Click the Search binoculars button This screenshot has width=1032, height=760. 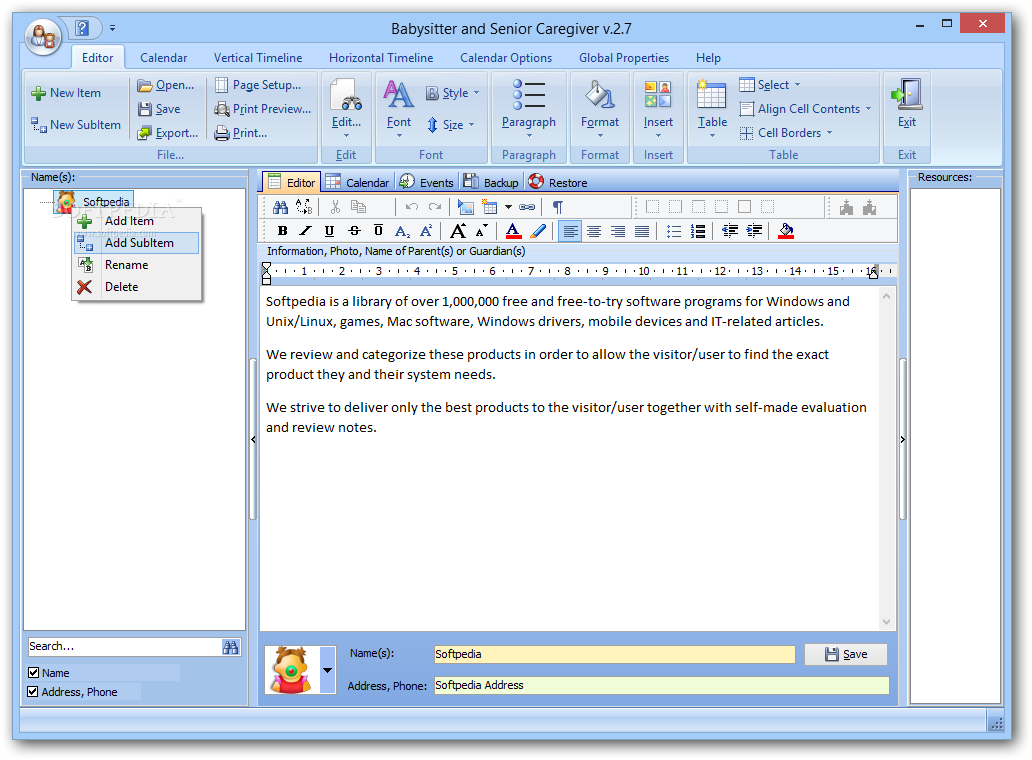pos(230,647)
